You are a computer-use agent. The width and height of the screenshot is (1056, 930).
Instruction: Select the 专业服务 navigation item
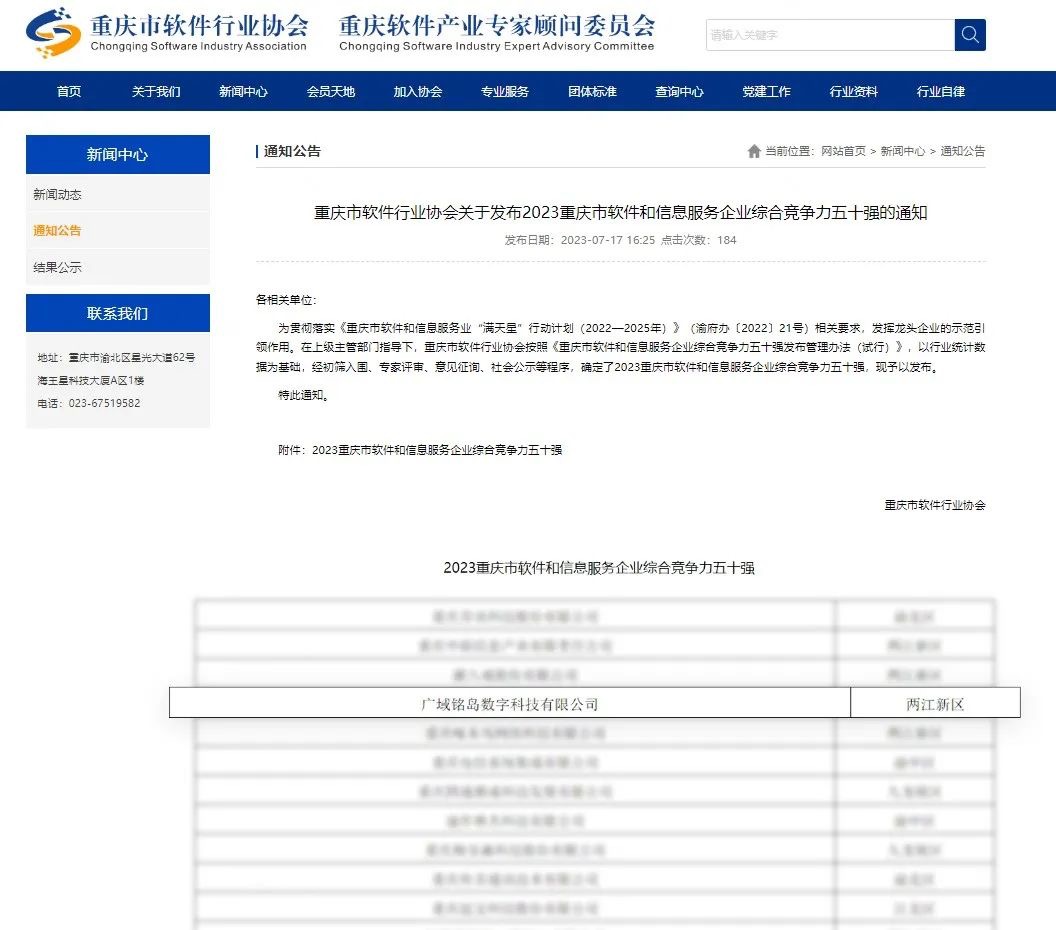(x=505, y=91)
